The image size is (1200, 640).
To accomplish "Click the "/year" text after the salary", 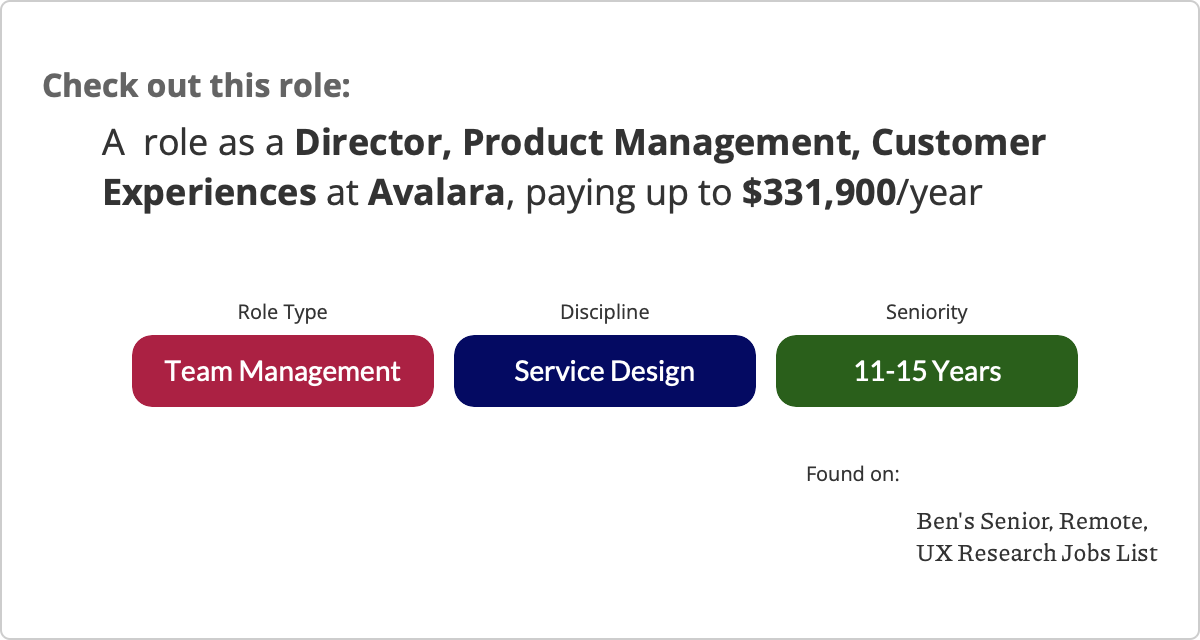I will 940,192.
